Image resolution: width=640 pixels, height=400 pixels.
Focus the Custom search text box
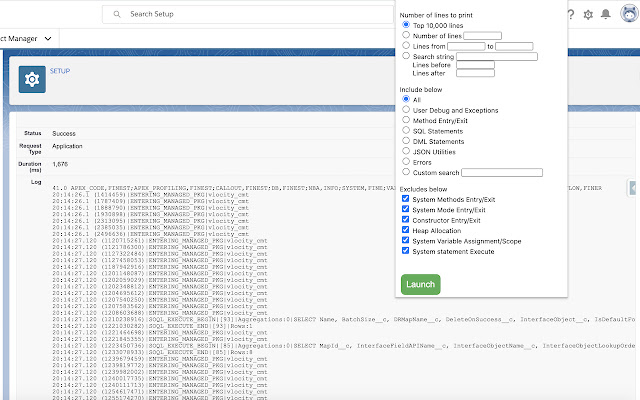click(x=502, y=173)
